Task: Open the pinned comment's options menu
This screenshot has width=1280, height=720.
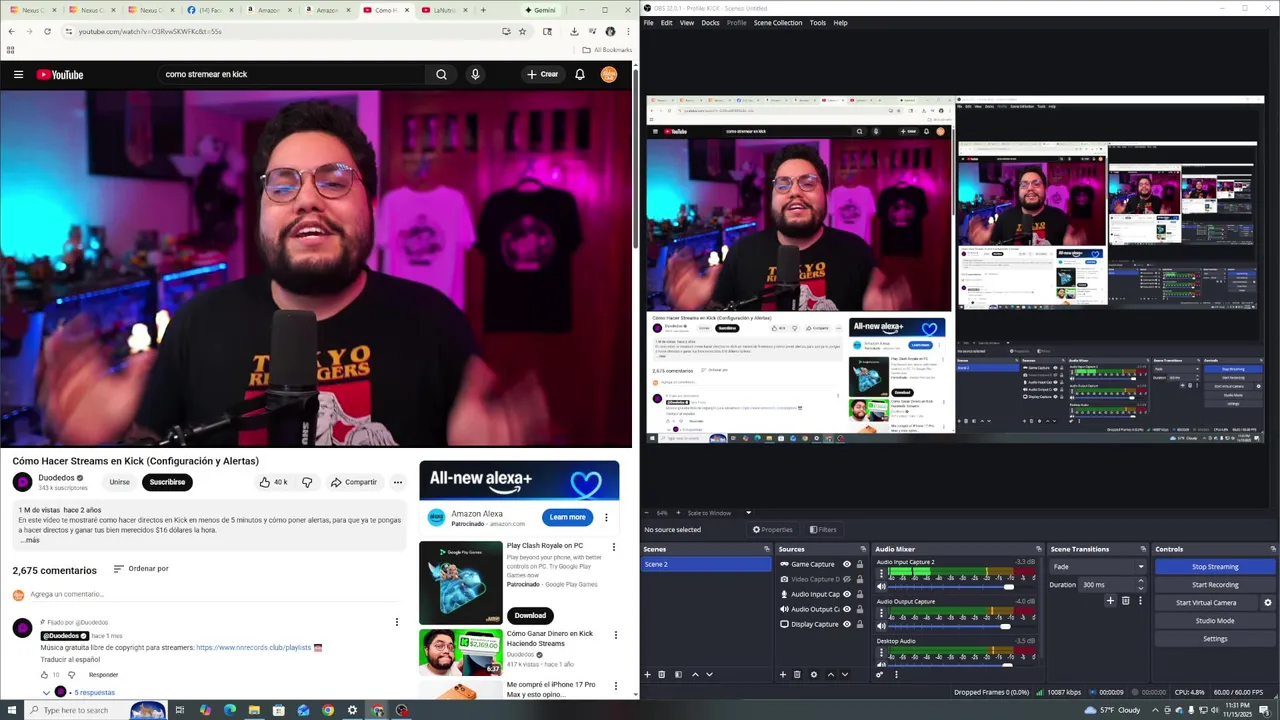Action: pyautogui.click(x=396, y=622)
